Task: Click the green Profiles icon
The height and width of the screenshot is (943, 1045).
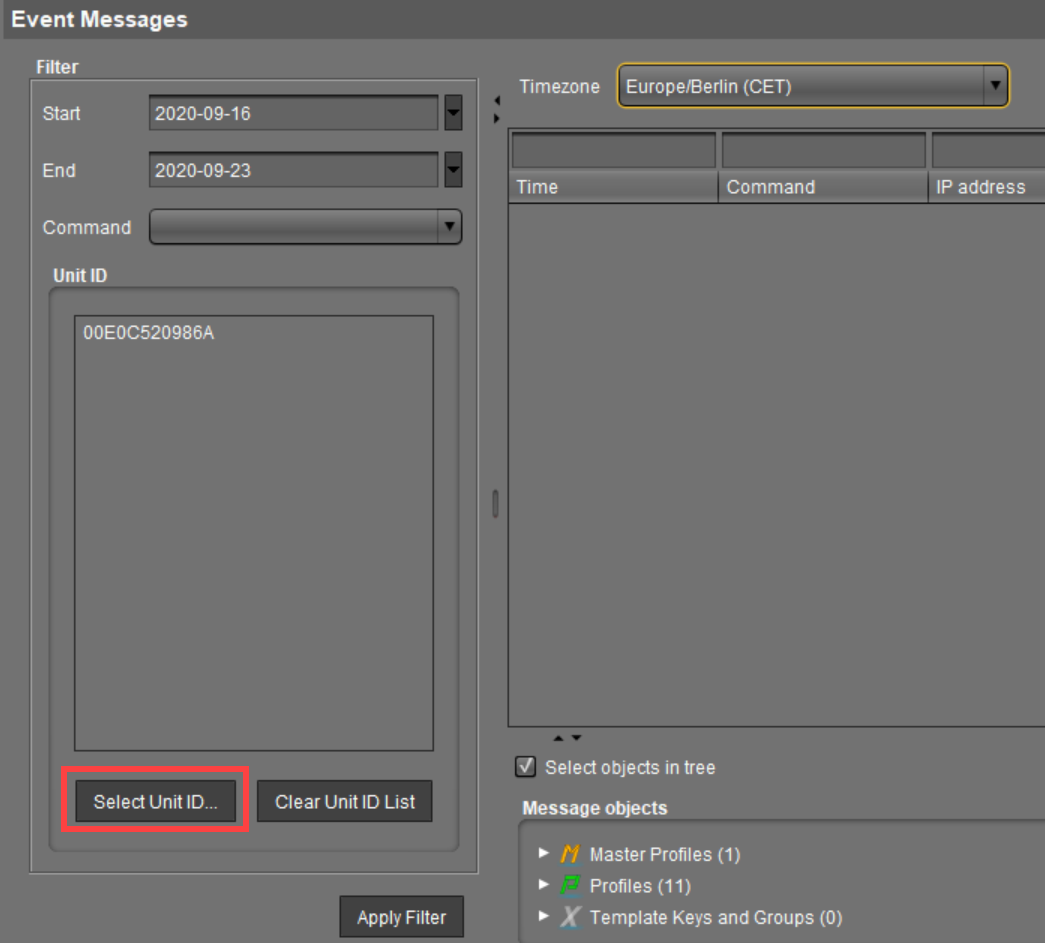Action: [570, 886]
